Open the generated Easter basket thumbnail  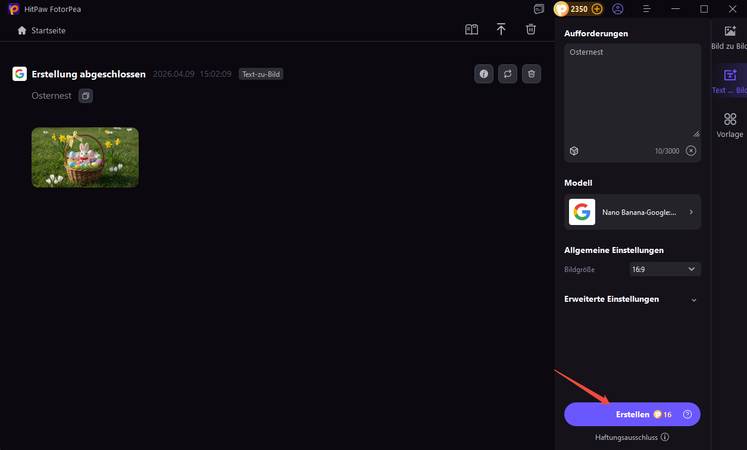[85, 157]
